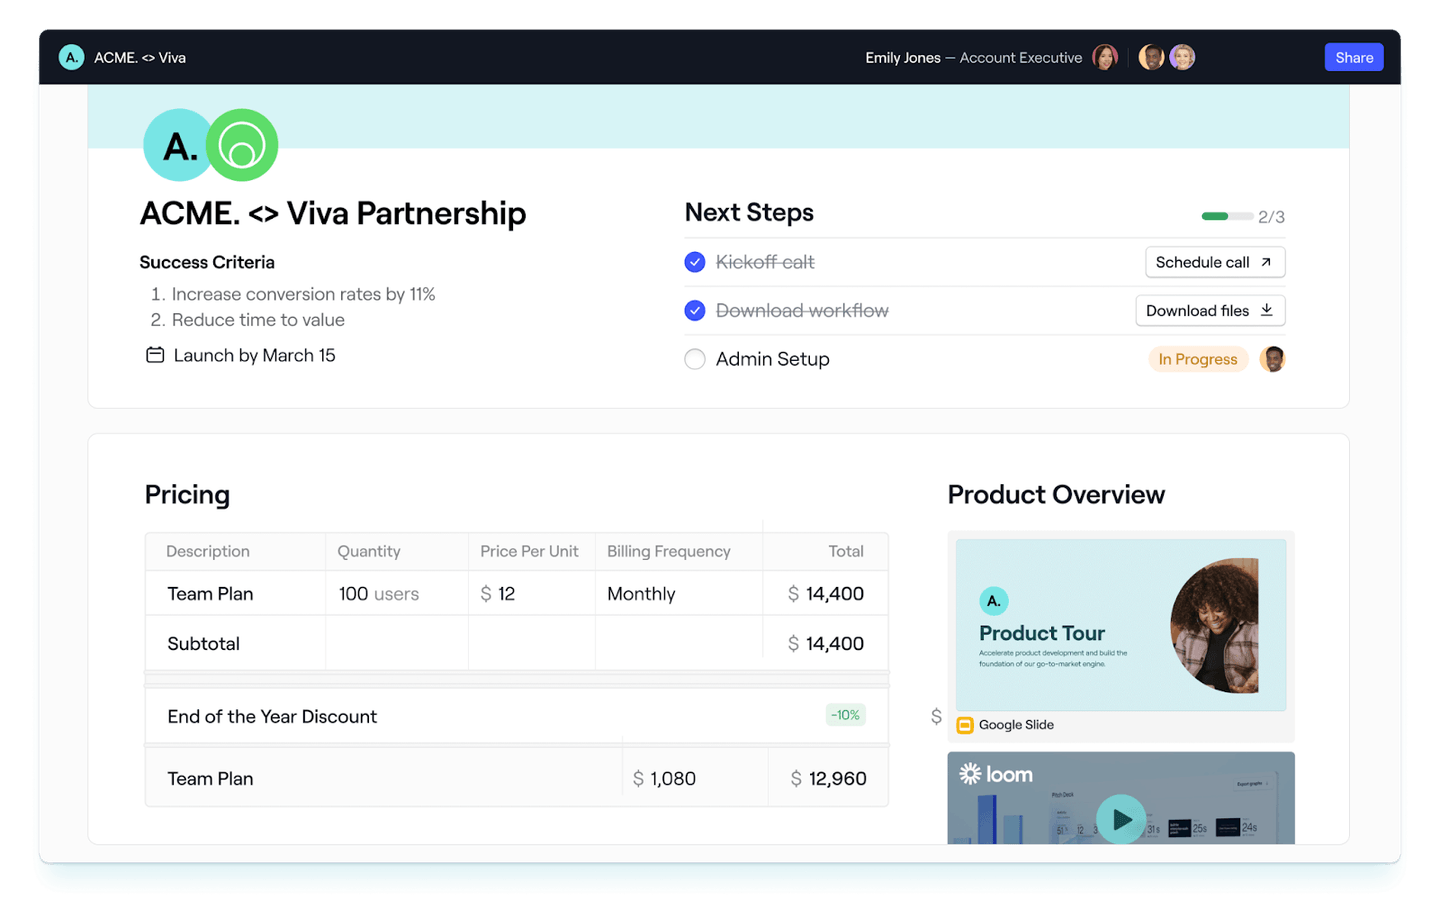Screen dimensions: 1440x902
Task: Click the Download files button
Action: point(1210,310)
